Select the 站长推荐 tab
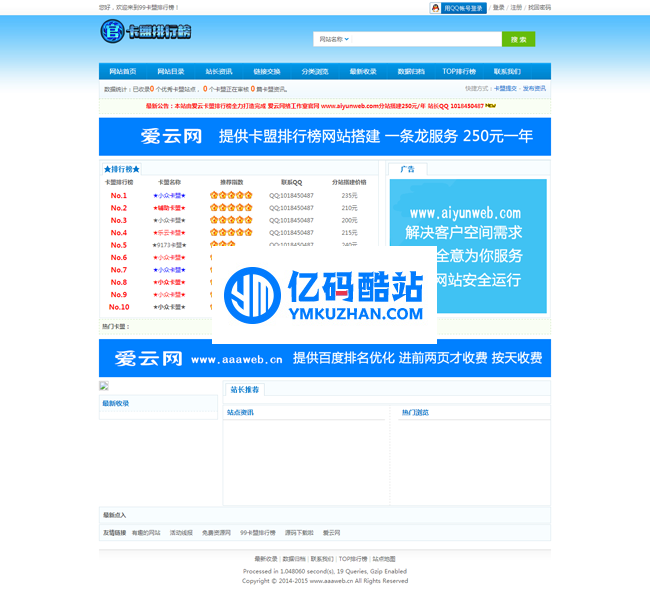The height and width of the screenshot is (591, 650). 245,390
